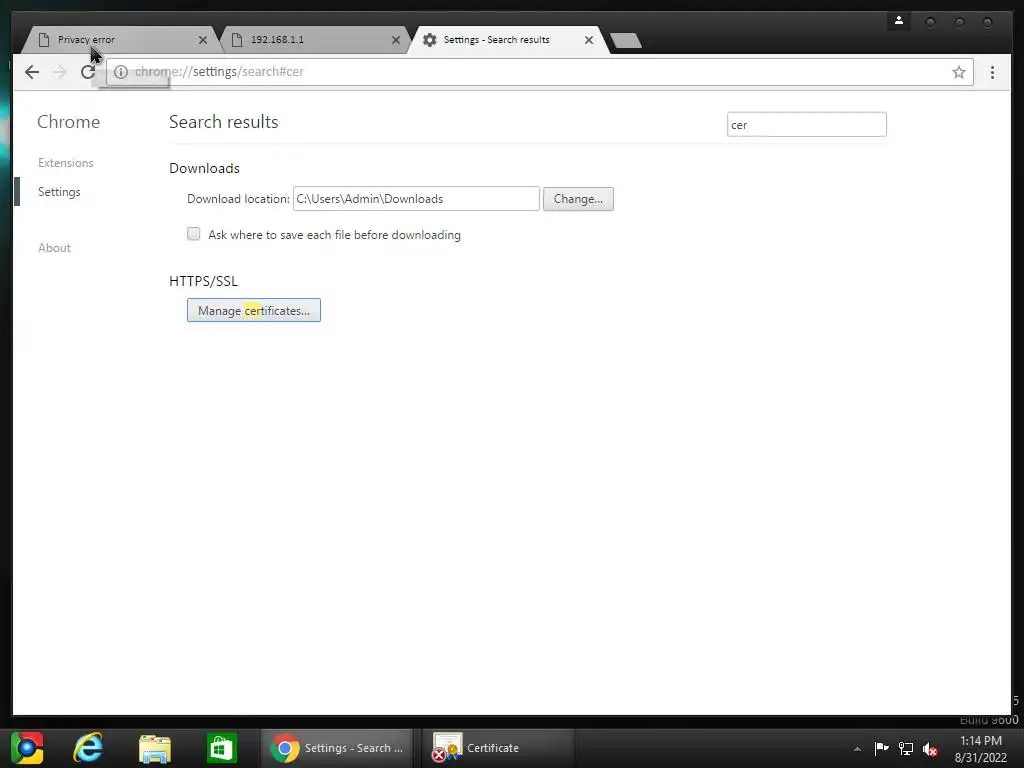This screenshot has height=768, width=1024.
Task: Open About in the sidebar
Action: tap(54, 248)
